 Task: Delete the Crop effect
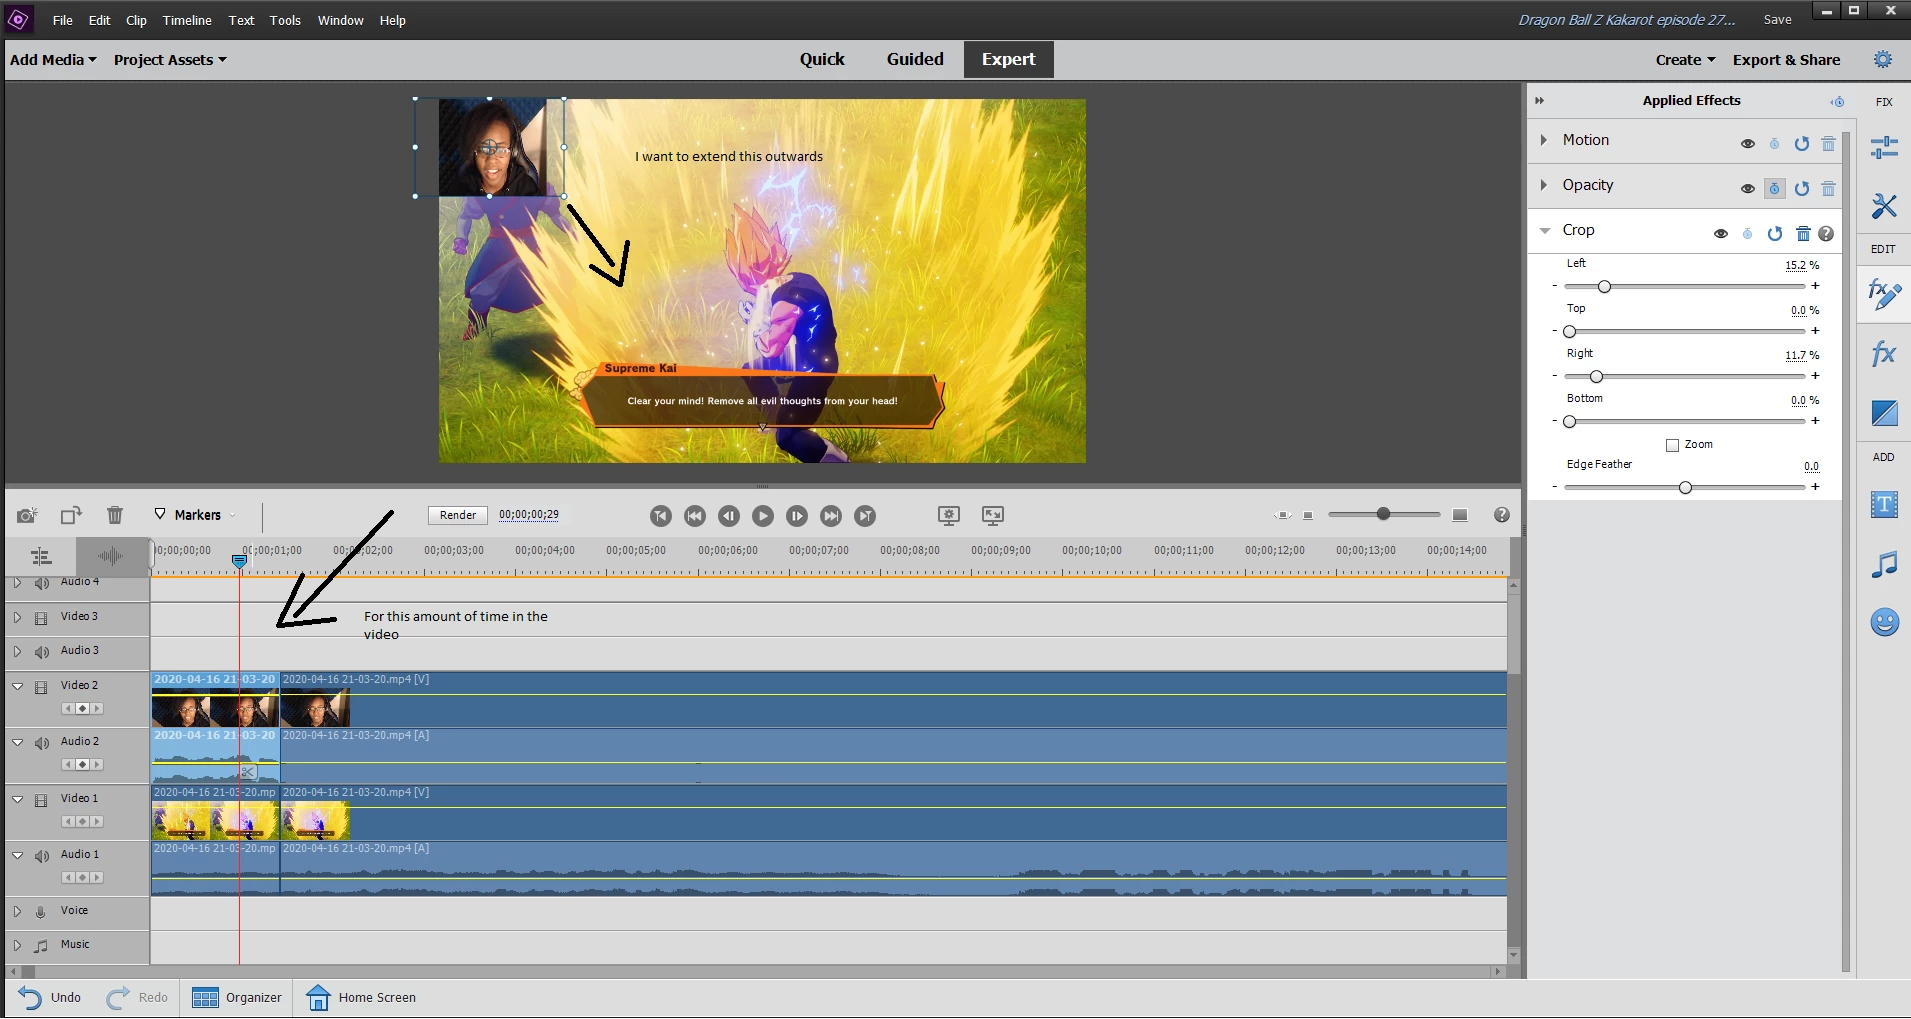tap(1803, 234)
